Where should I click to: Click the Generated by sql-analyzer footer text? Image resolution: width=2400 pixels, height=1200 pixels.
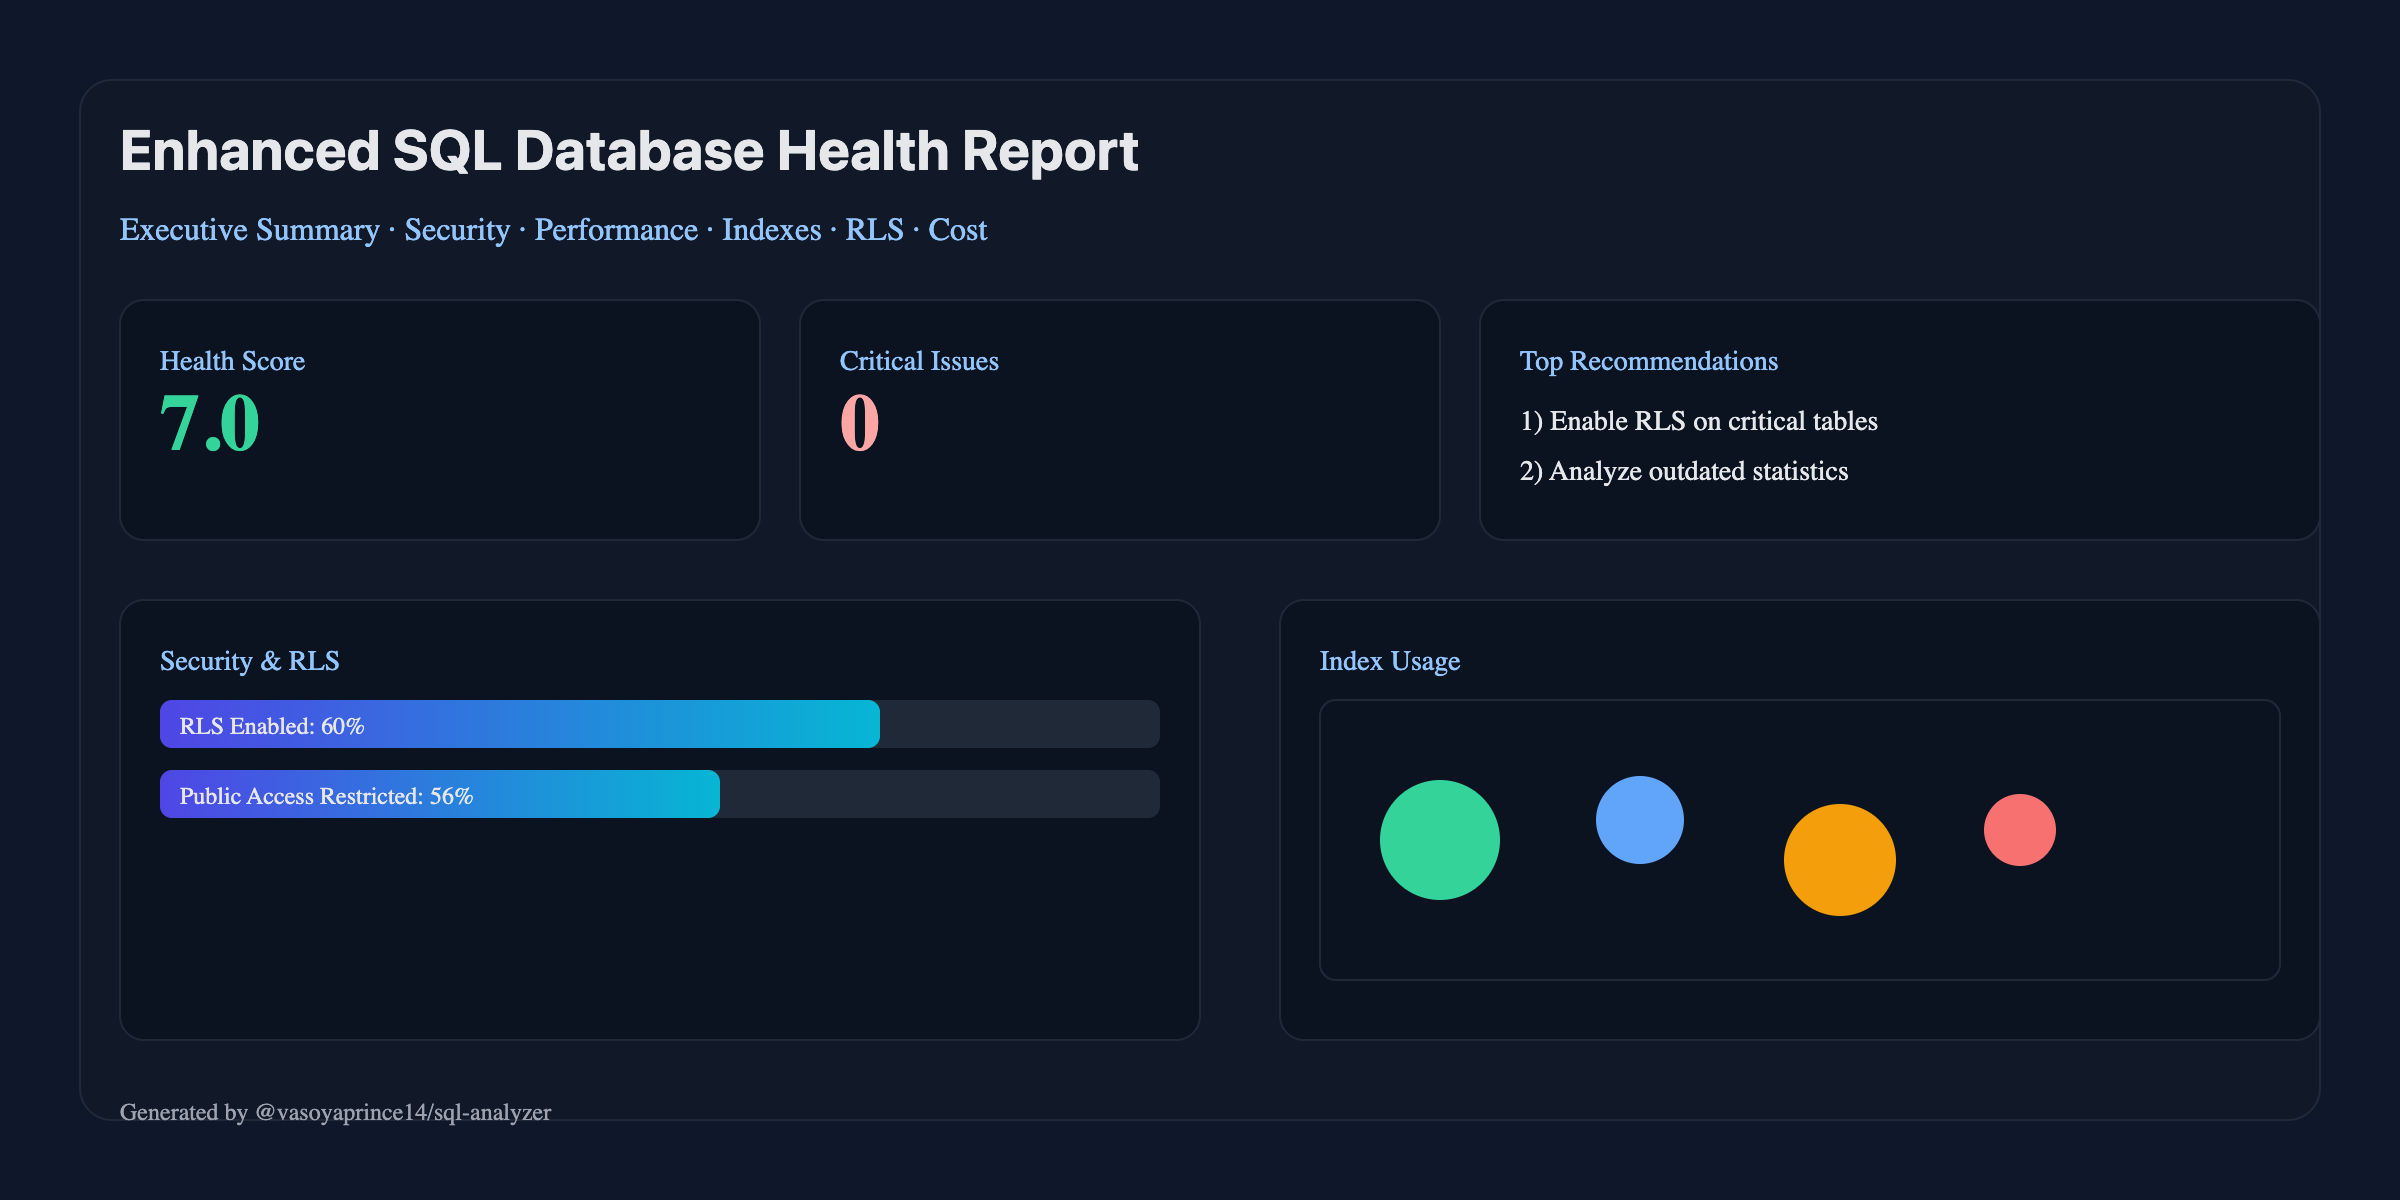tap(335, 1112)
